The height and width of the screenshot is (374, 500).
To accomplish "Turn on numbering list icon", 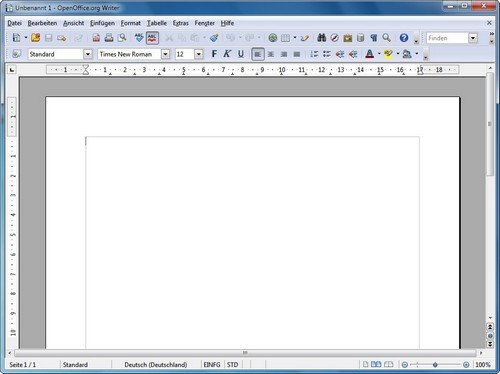I will click(314, 54).
